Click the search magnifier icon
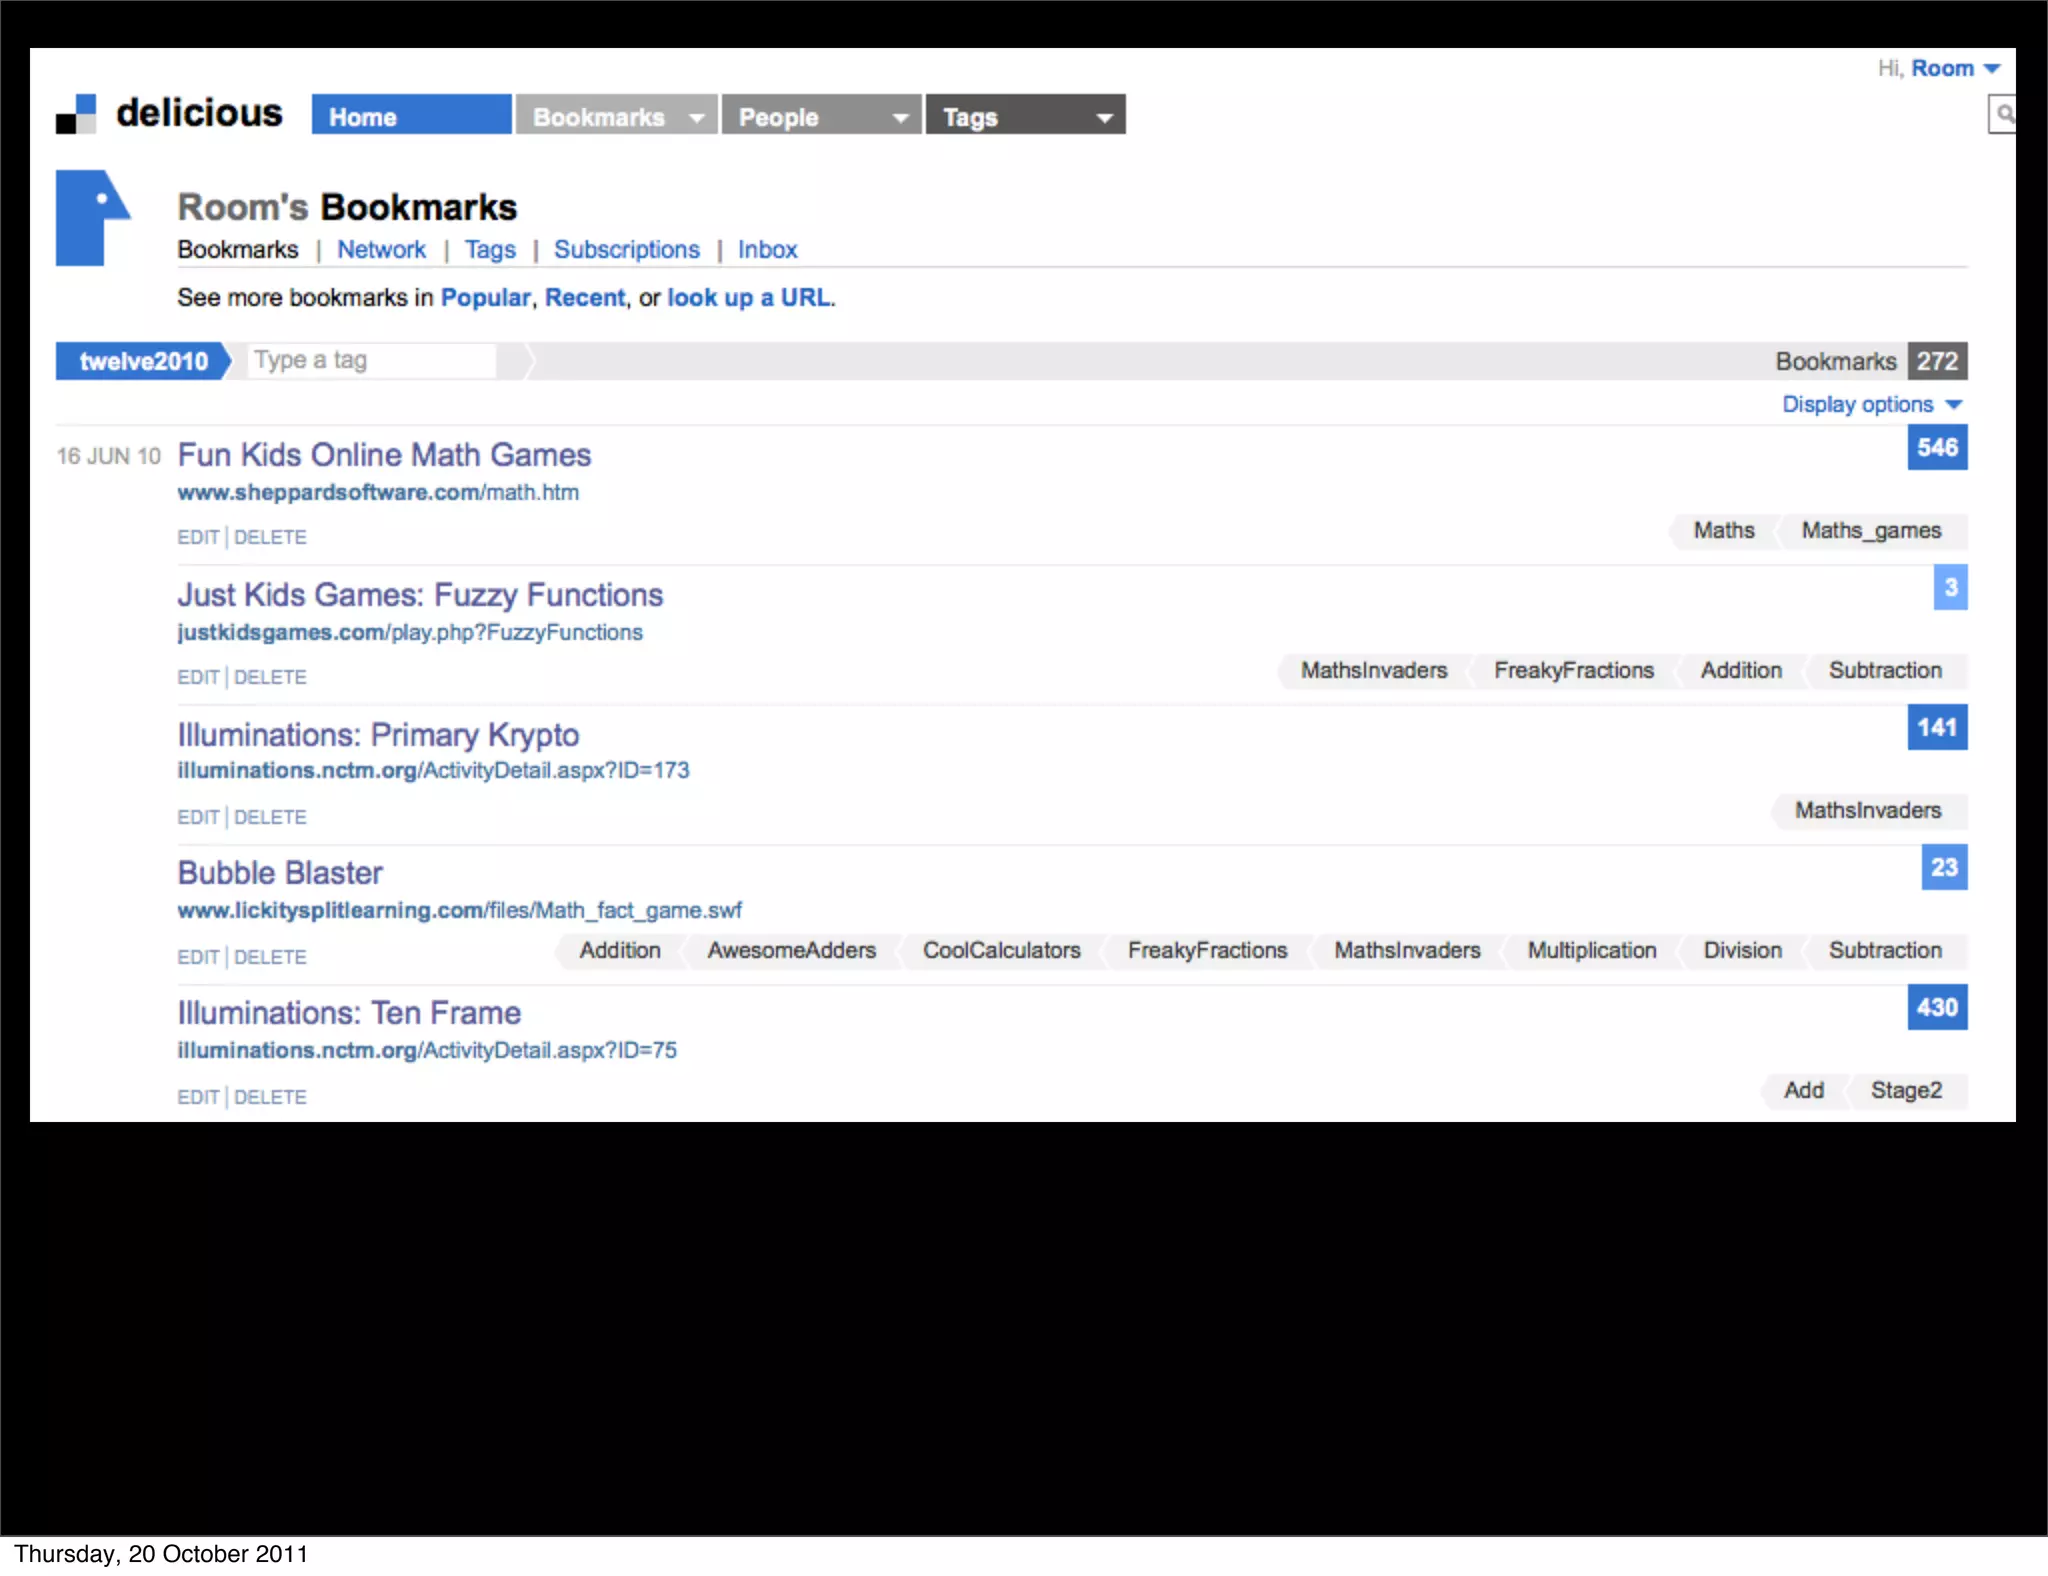 (x=2003, y=114)
